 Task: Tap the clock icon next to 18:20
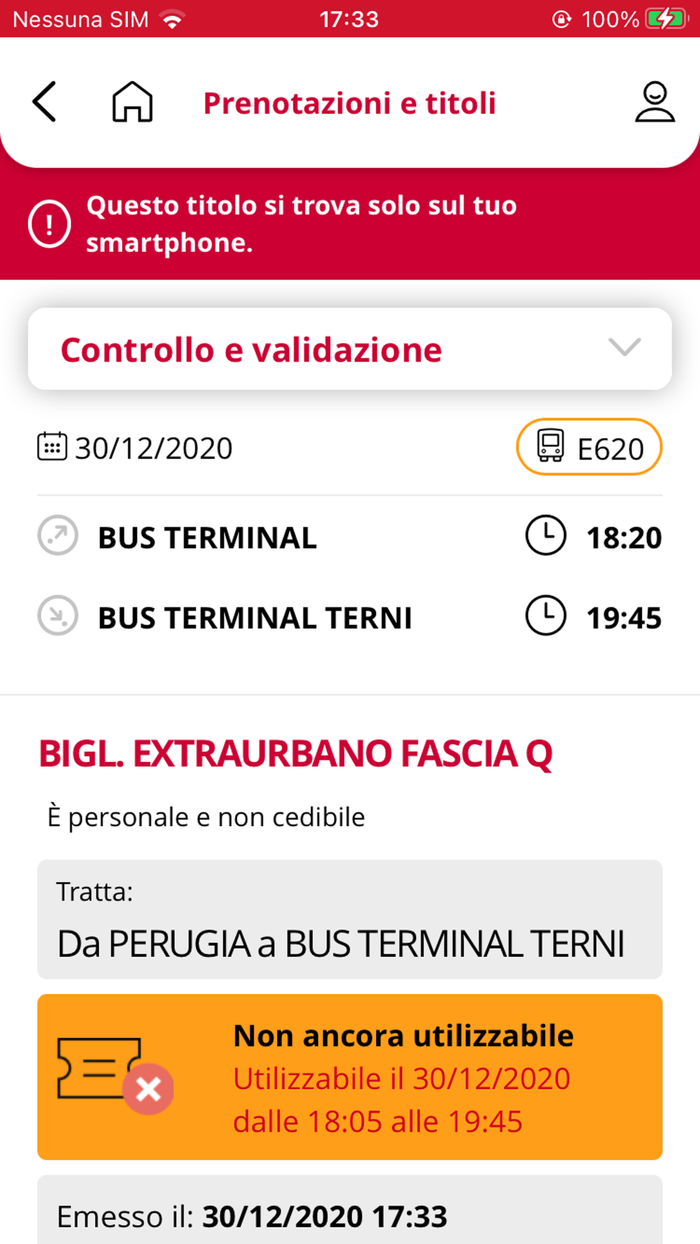(545, 537)
